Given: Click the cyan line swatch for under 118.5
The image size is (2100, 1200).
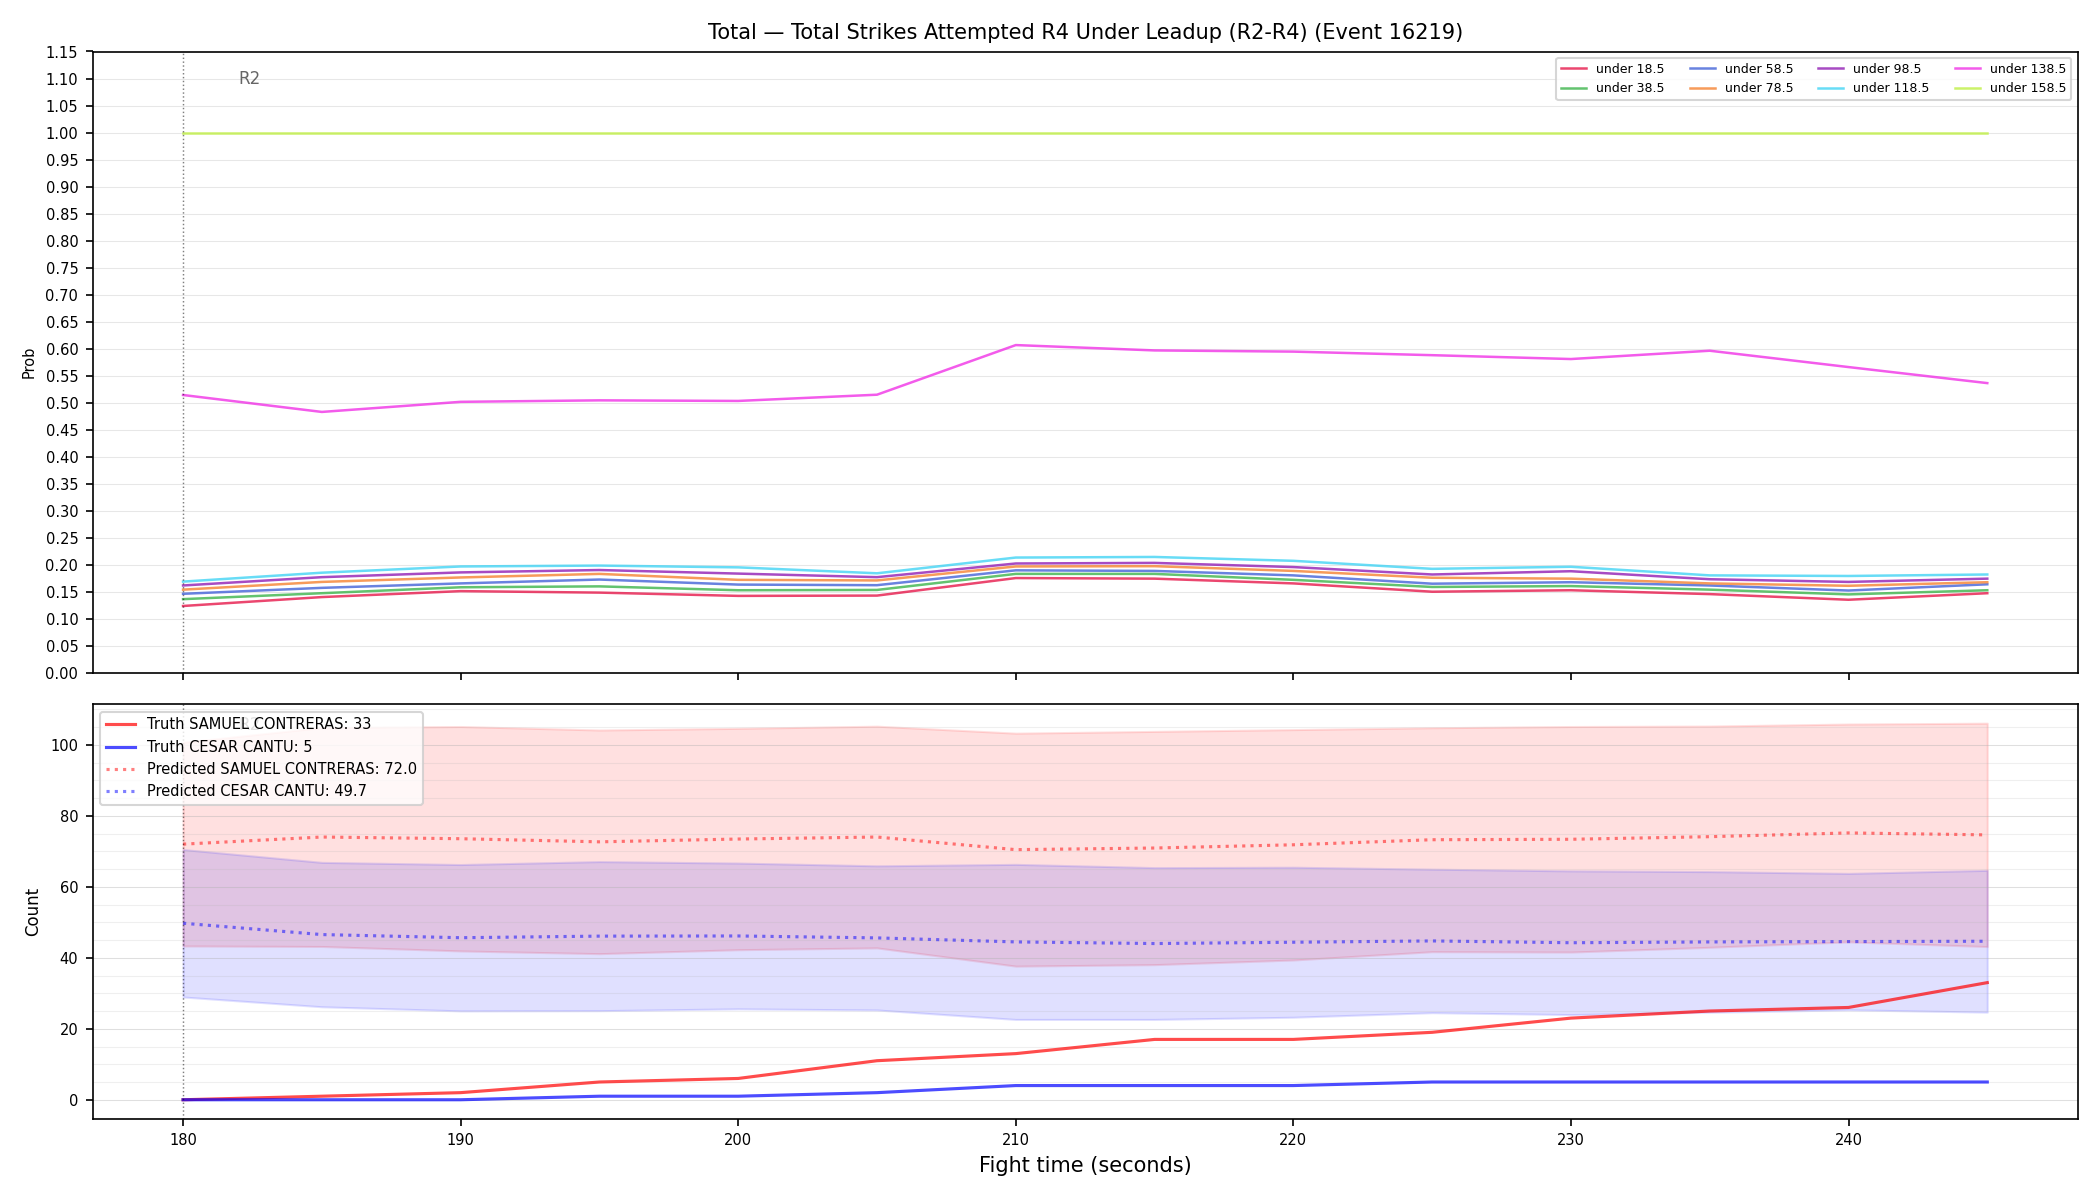Looking at the screenshot, I should click(1831, 88).
